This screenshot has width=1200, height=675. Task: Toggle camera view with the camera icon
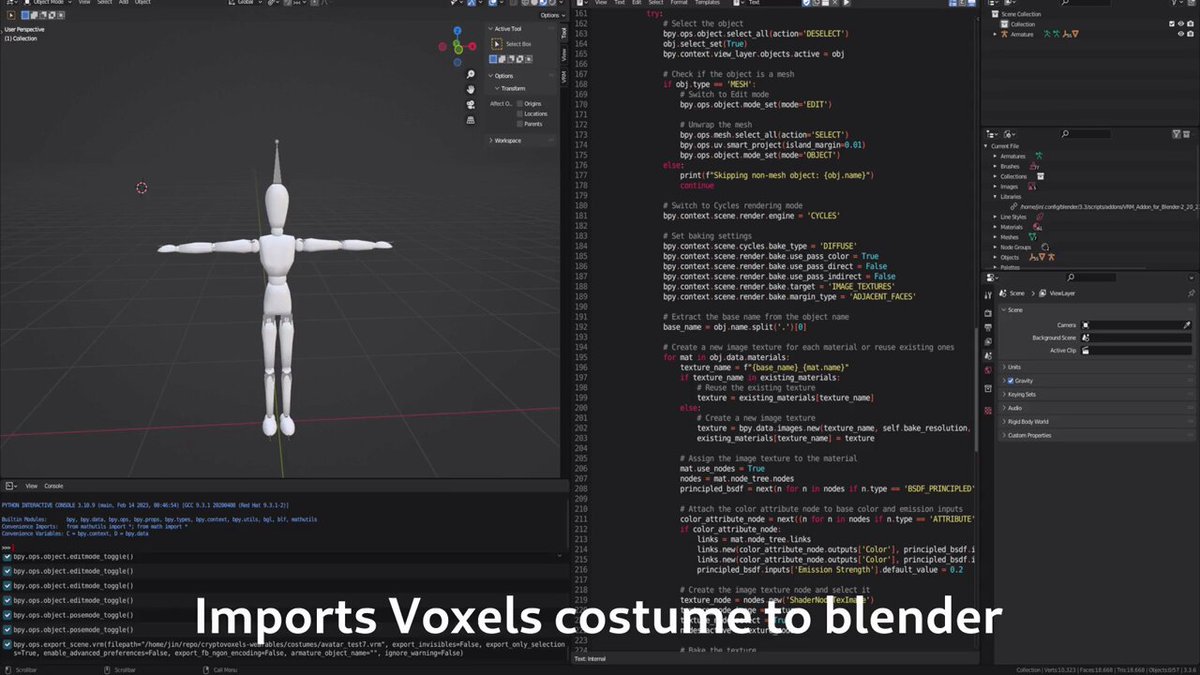(x=470, y=105)
